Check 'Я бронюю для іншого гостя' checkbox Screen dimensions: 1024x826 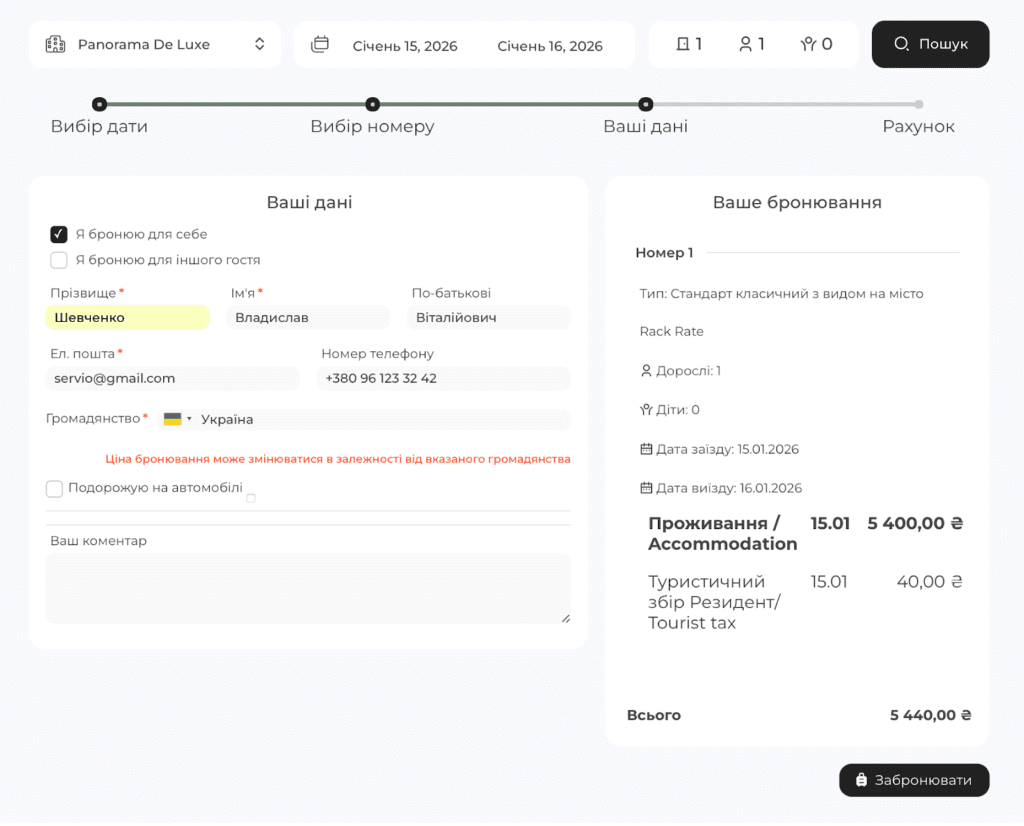[x=59, y=260]
